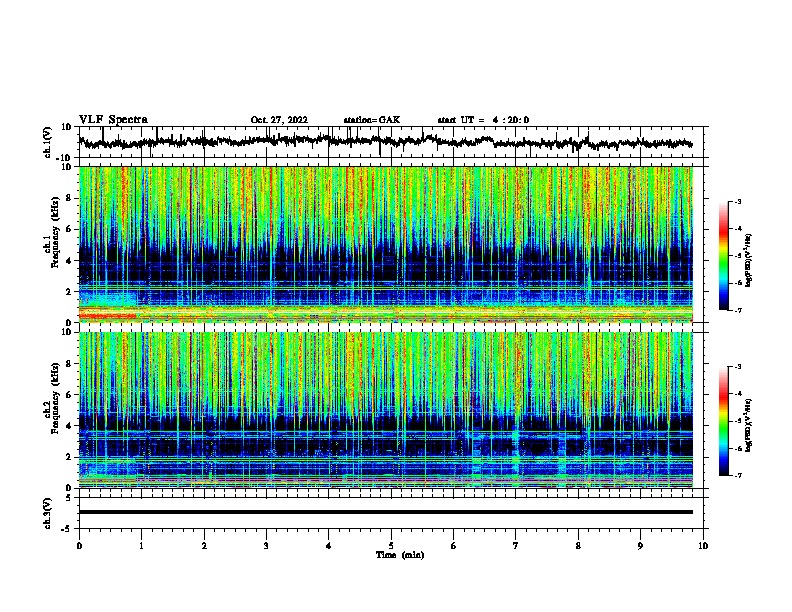Click the "station=GAK" header label

pos(372,120)
